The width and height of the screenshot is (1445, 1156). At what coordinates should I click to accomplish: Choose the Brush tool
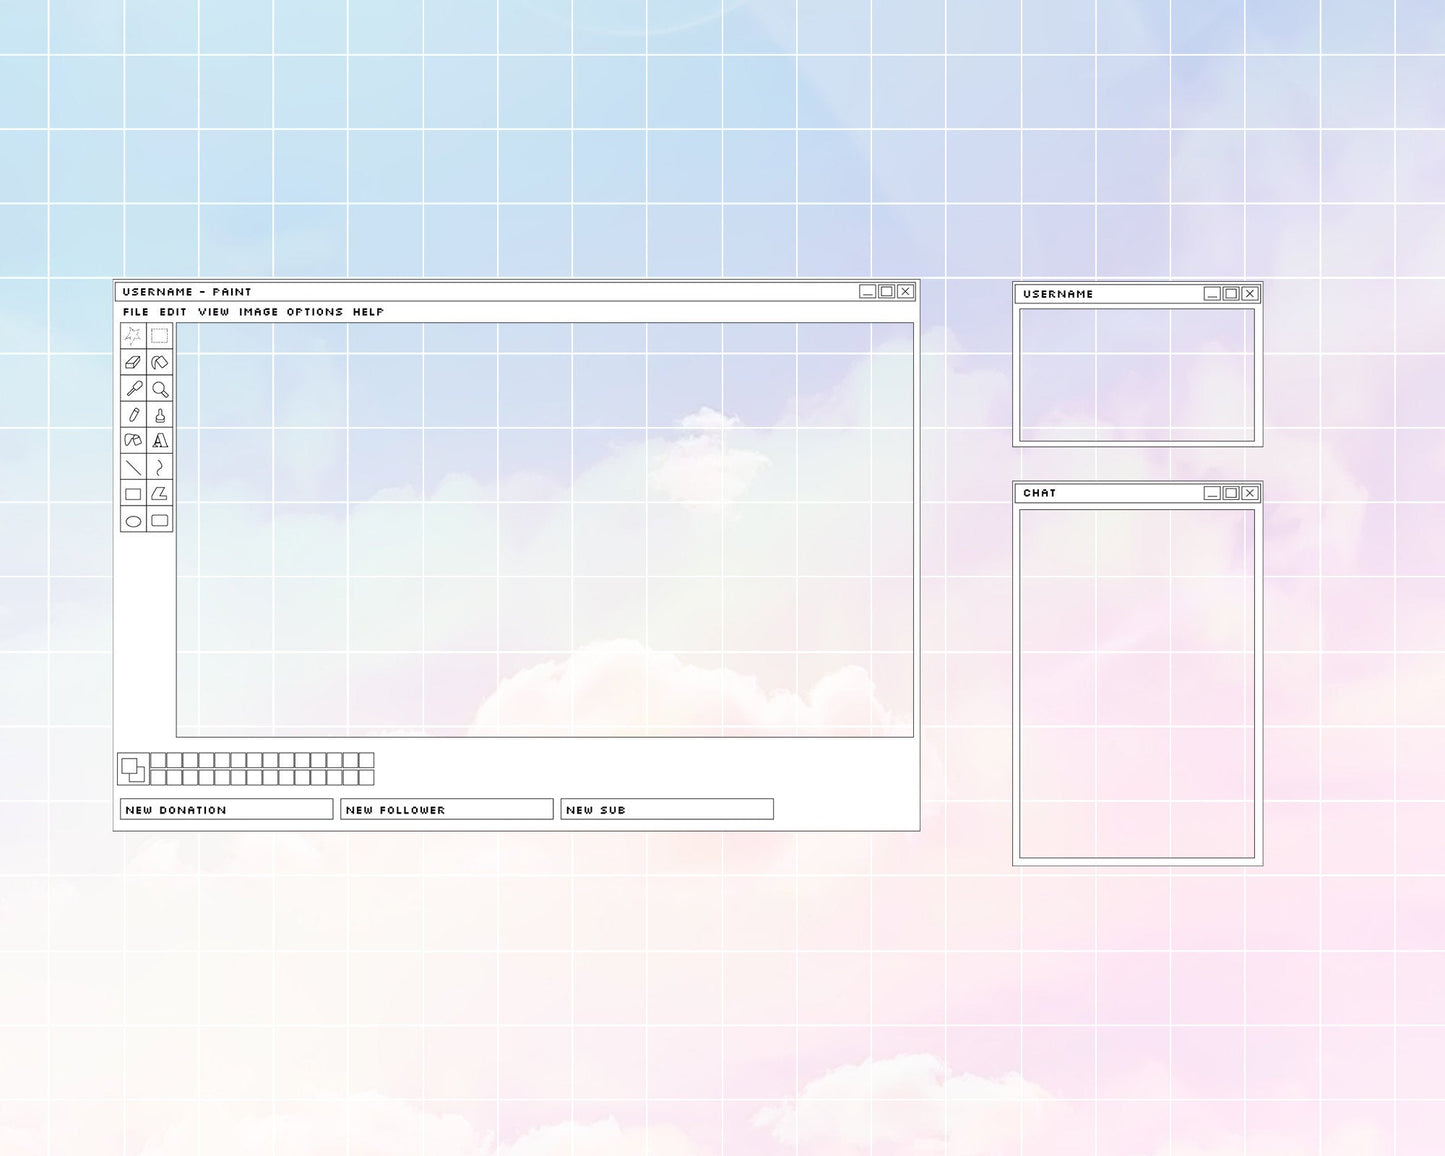pos(160,415)
